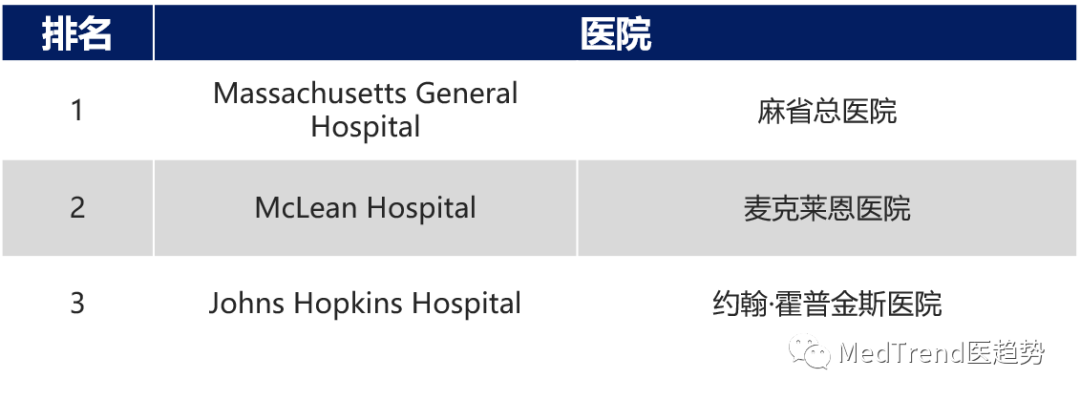Select the rank number 3 cell
The image size is (1080, 400).
coord(77,303)
